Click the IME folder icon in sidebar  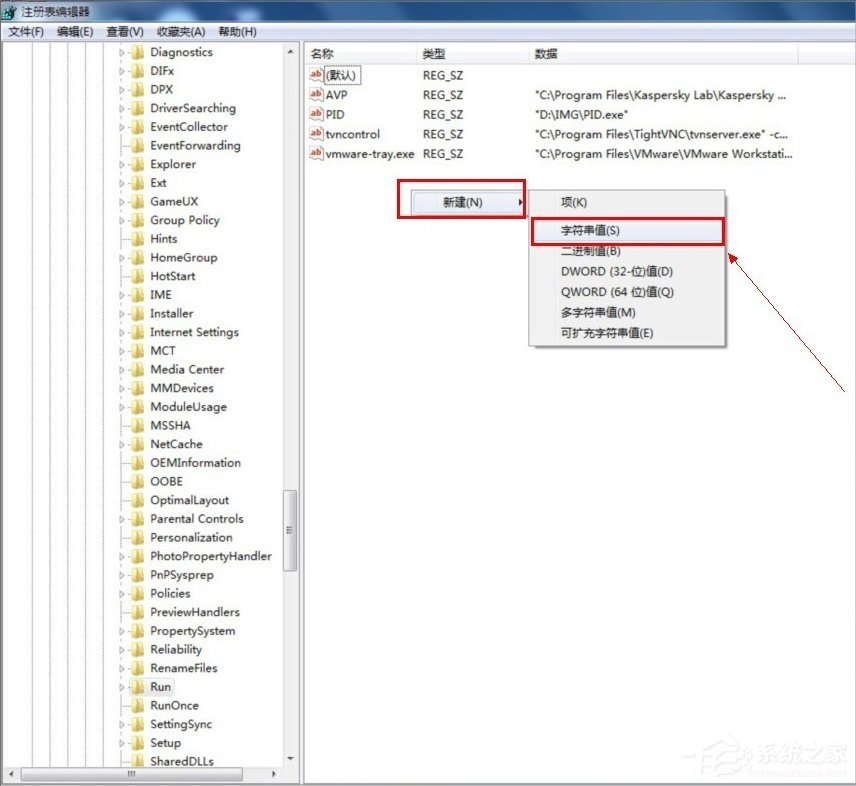point(137,294)
